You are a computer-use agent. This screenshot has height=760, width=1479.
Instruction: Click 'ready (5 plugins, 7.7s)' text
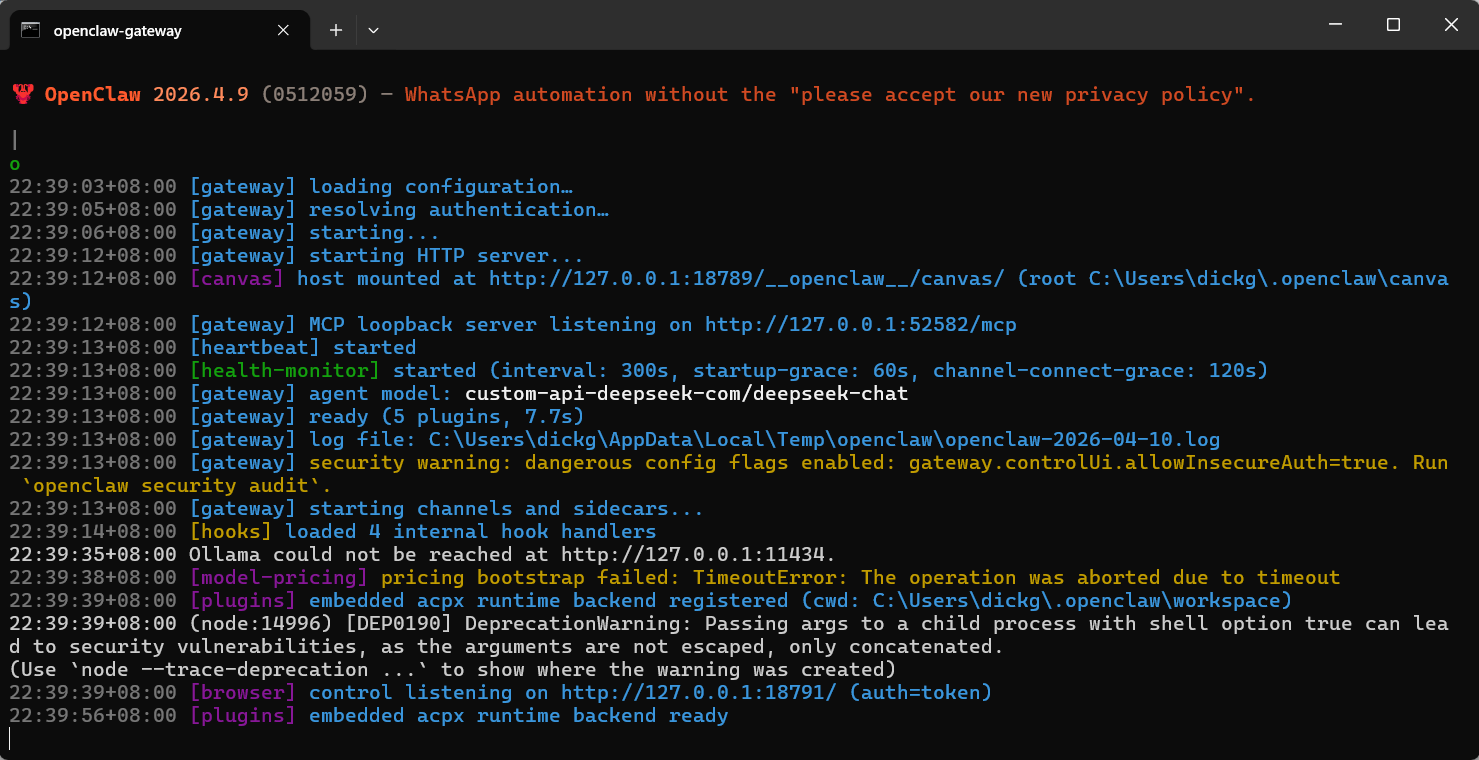tap(446, 417)
